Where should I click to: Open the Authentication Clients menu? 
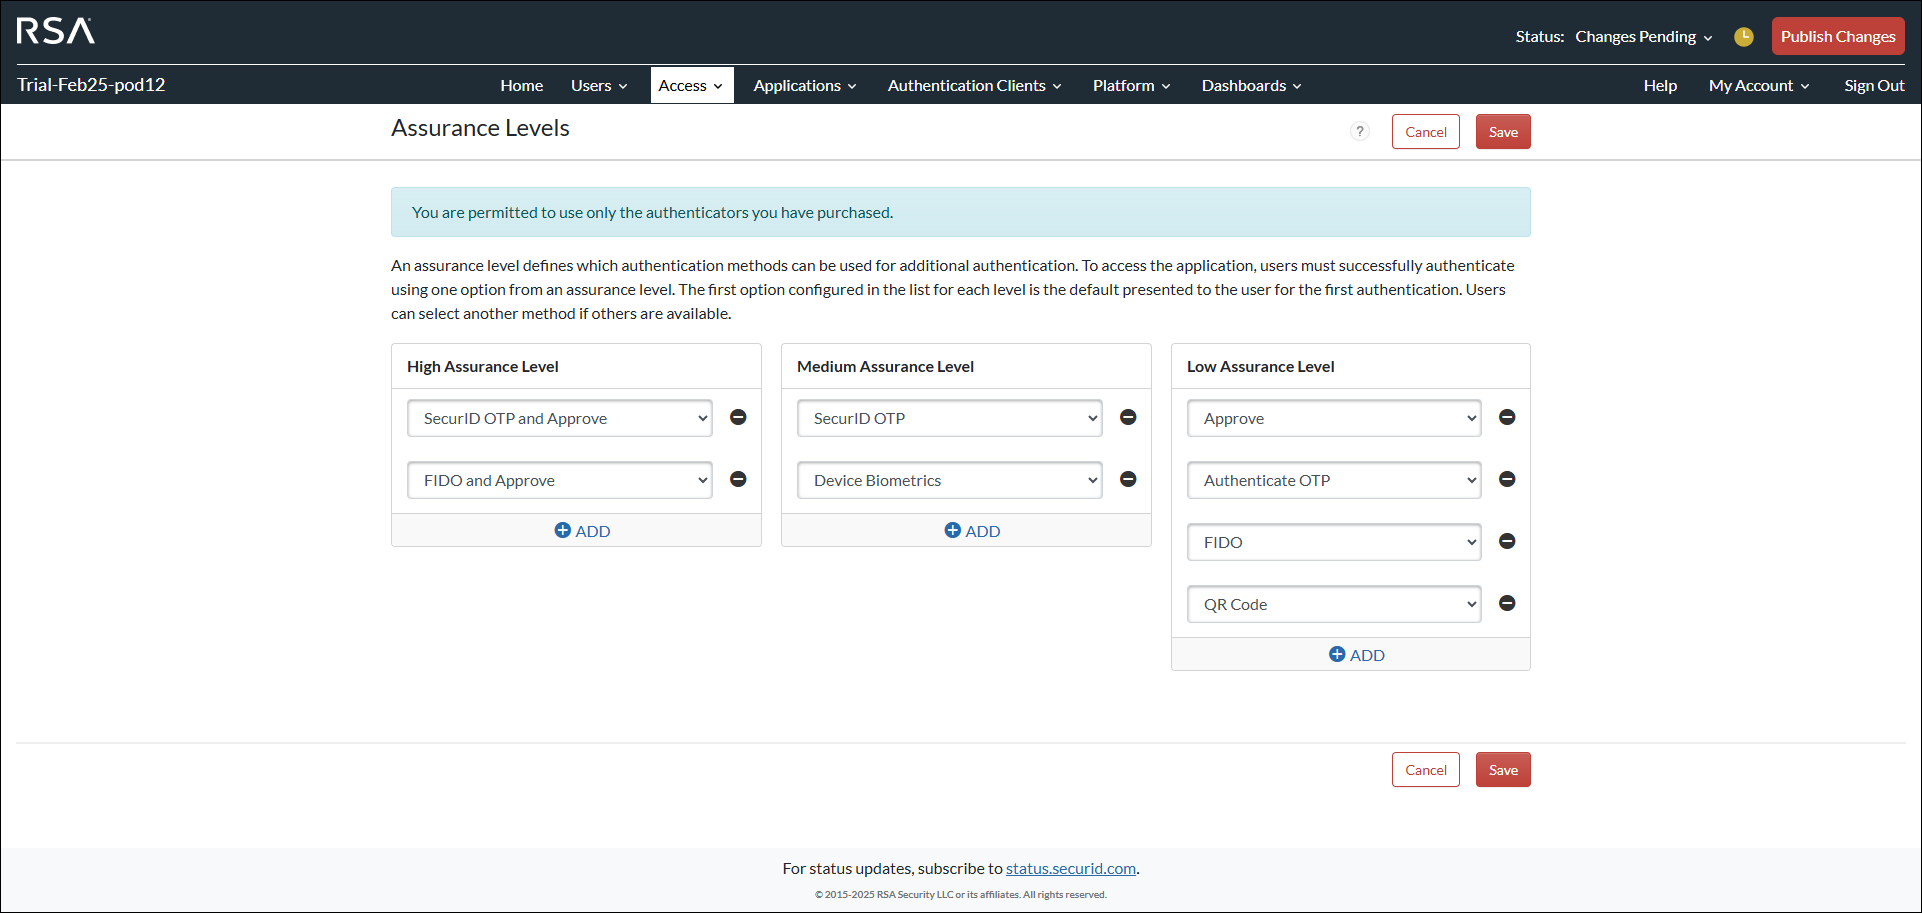(x=974, y=86)
